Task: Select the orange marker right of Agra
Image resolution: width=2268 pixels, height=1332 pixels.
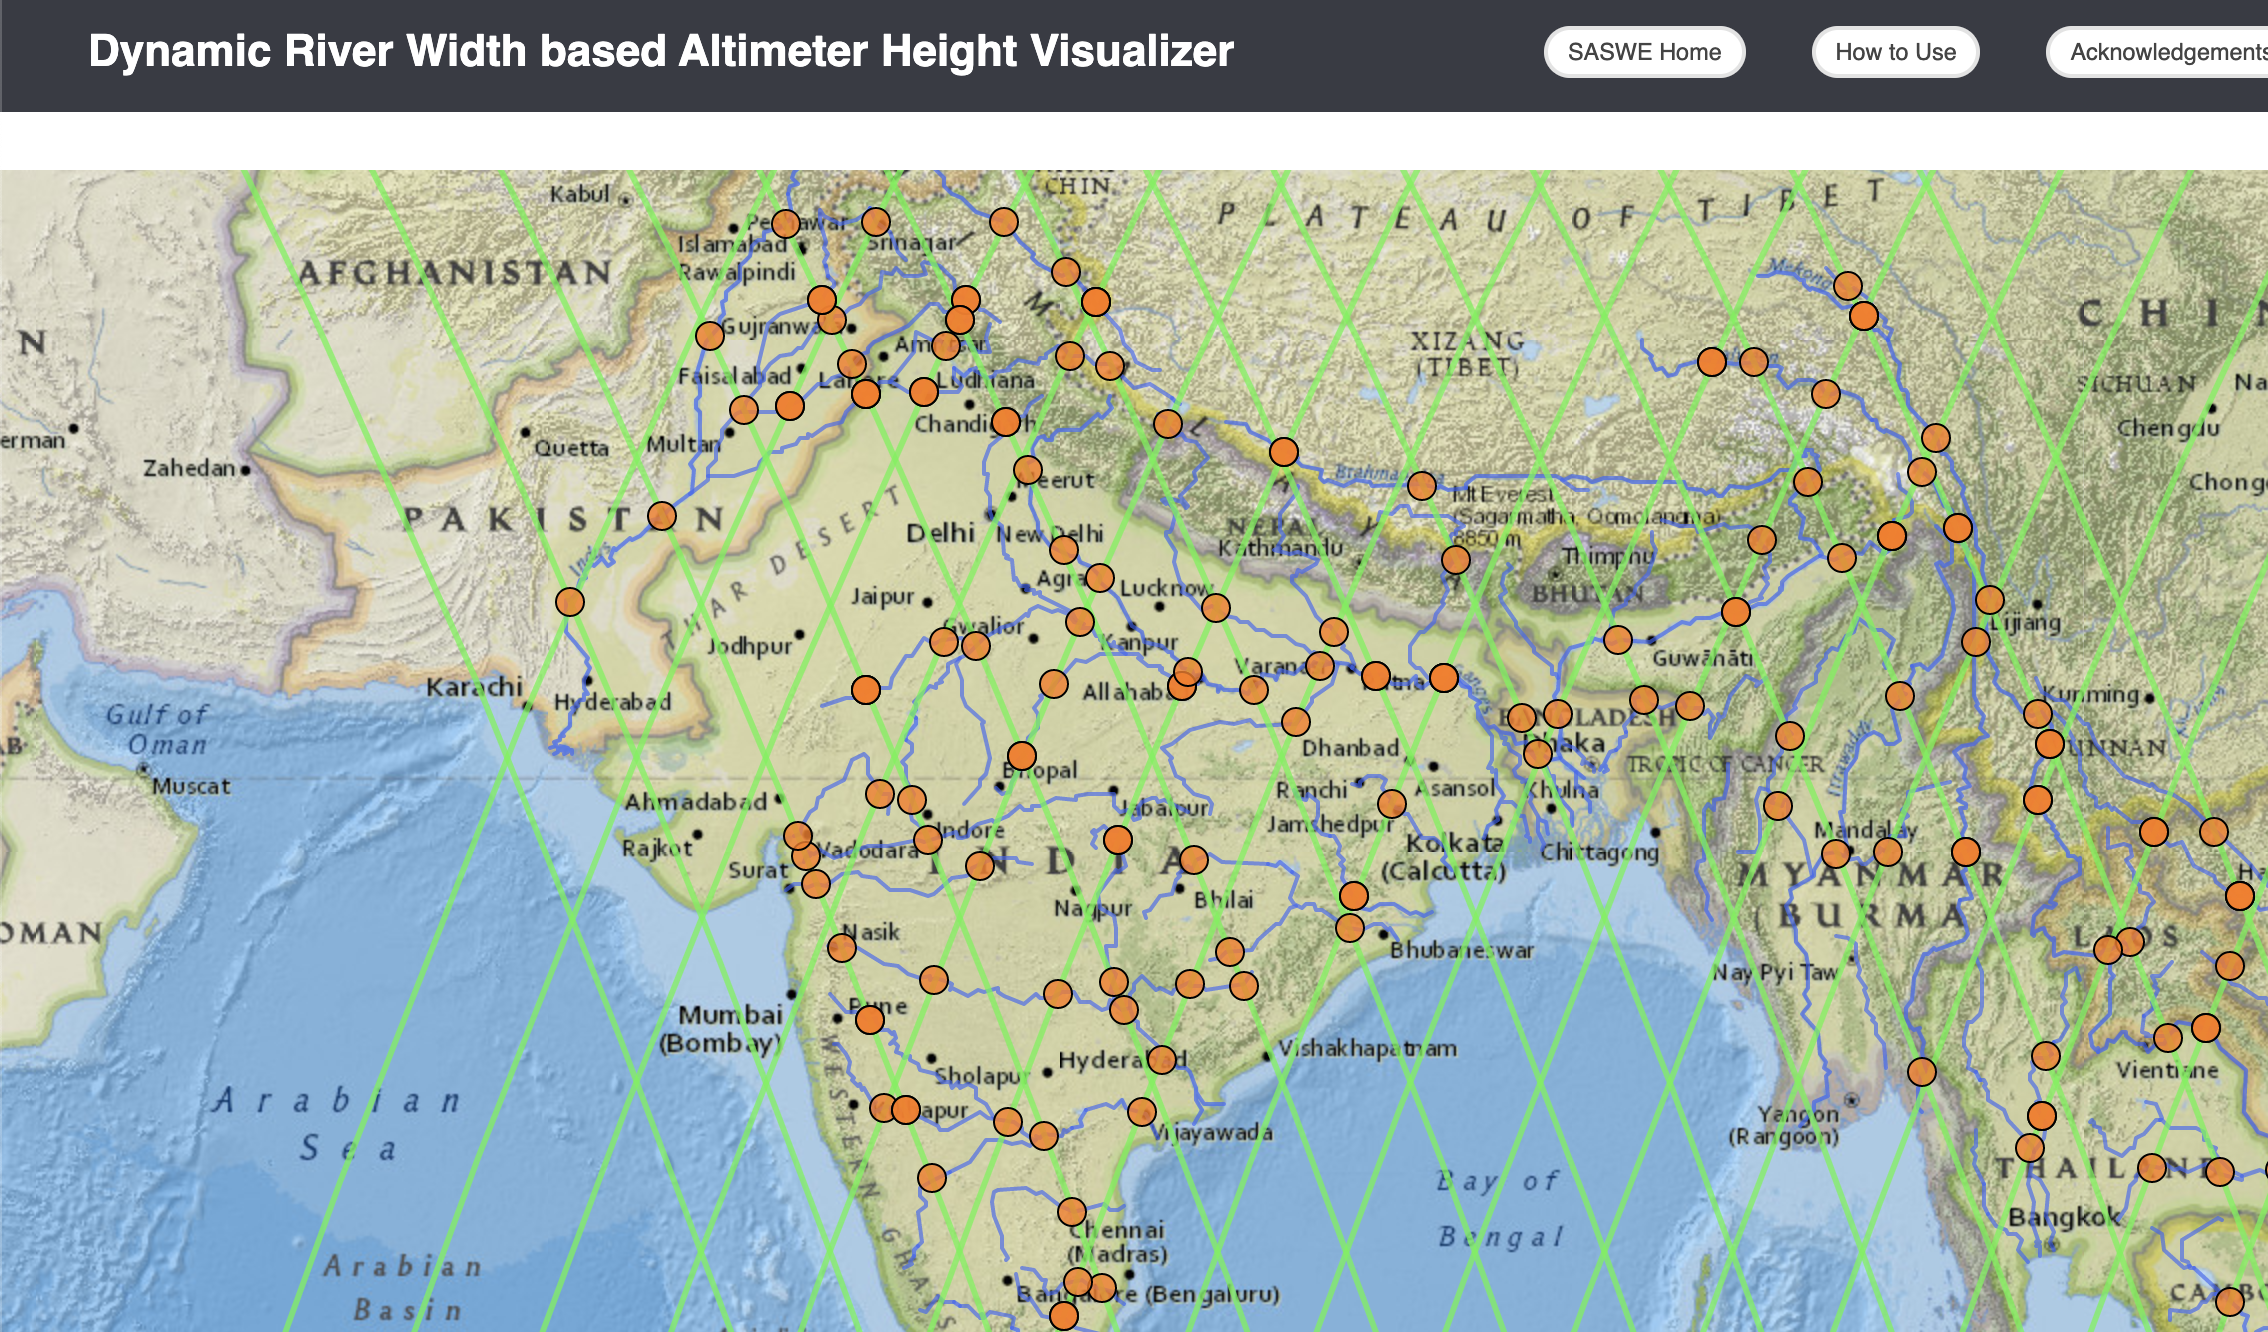Action: pos(1100,578)
